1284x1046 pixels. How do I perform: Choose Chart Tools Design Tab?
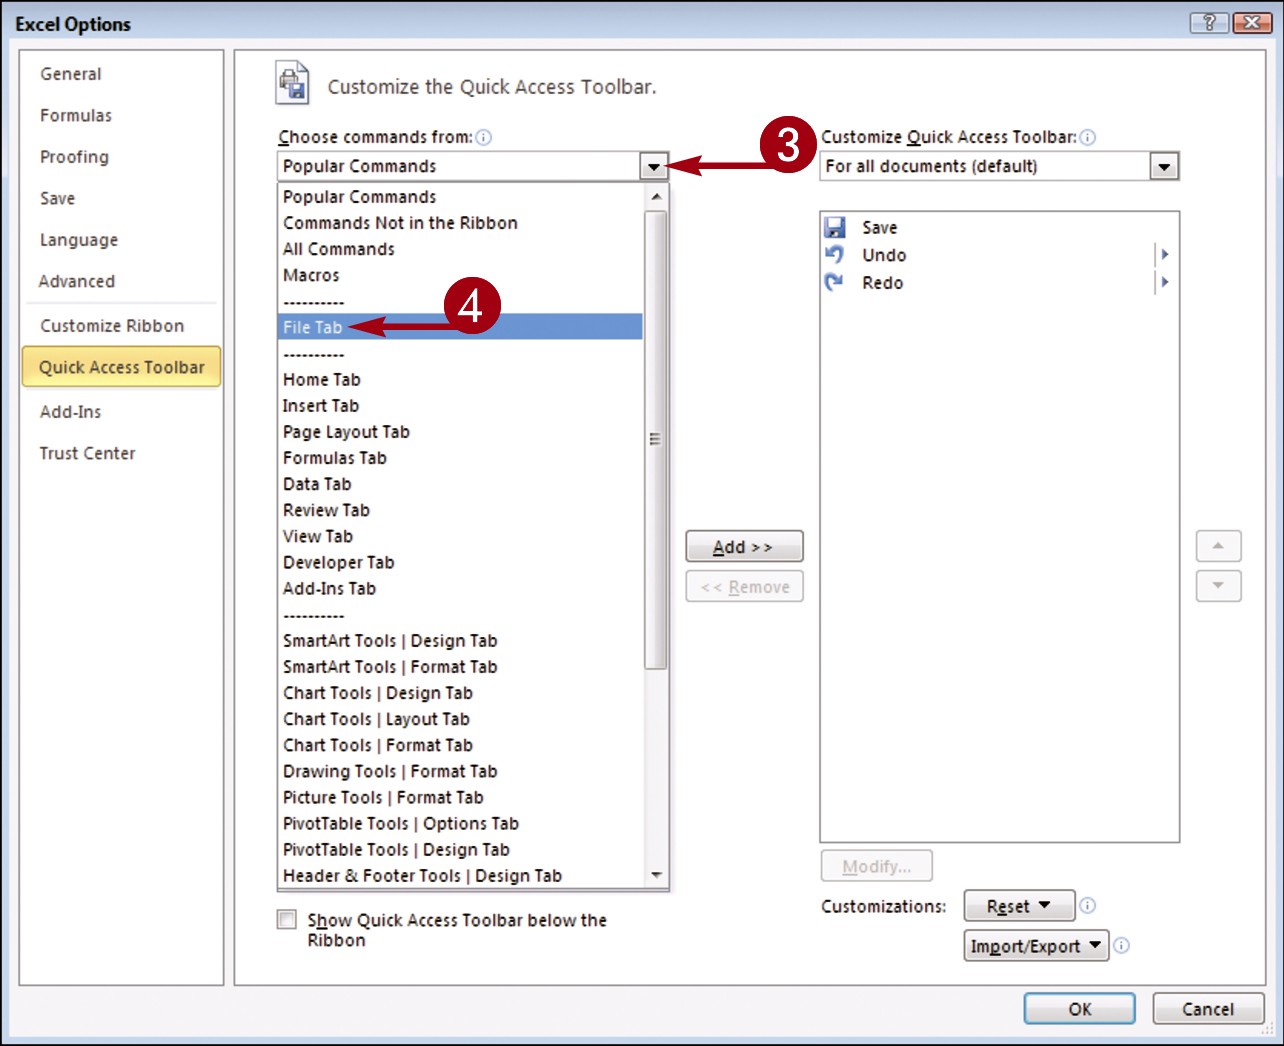tap(460, 693)
